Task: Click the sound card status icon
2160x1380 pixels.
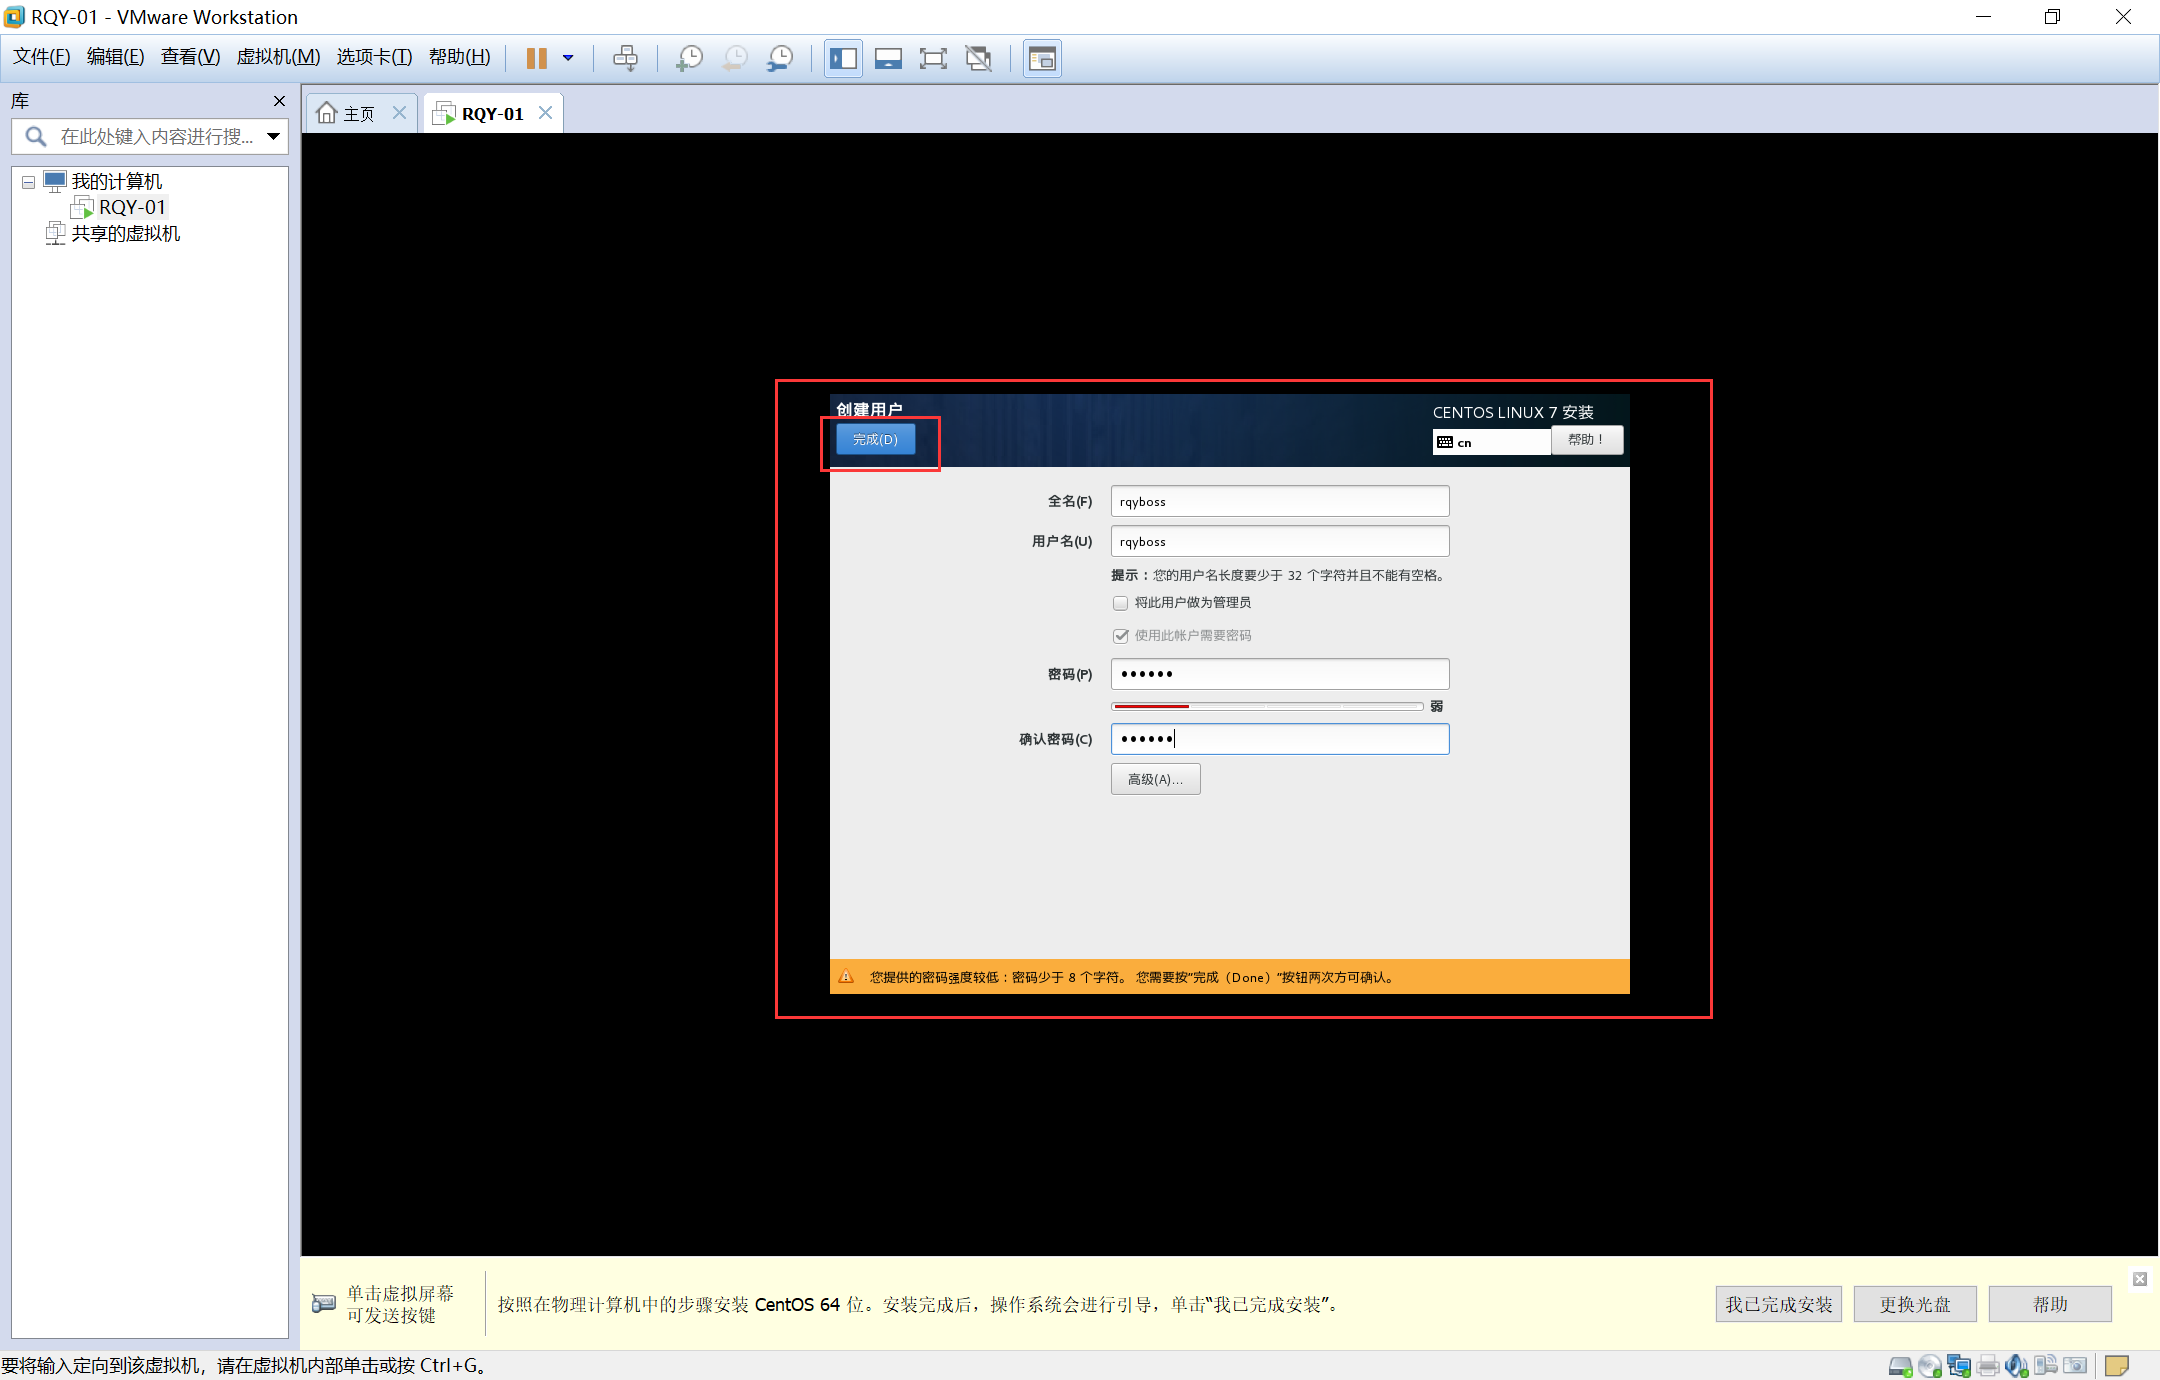Action: pos(2017,1365)
